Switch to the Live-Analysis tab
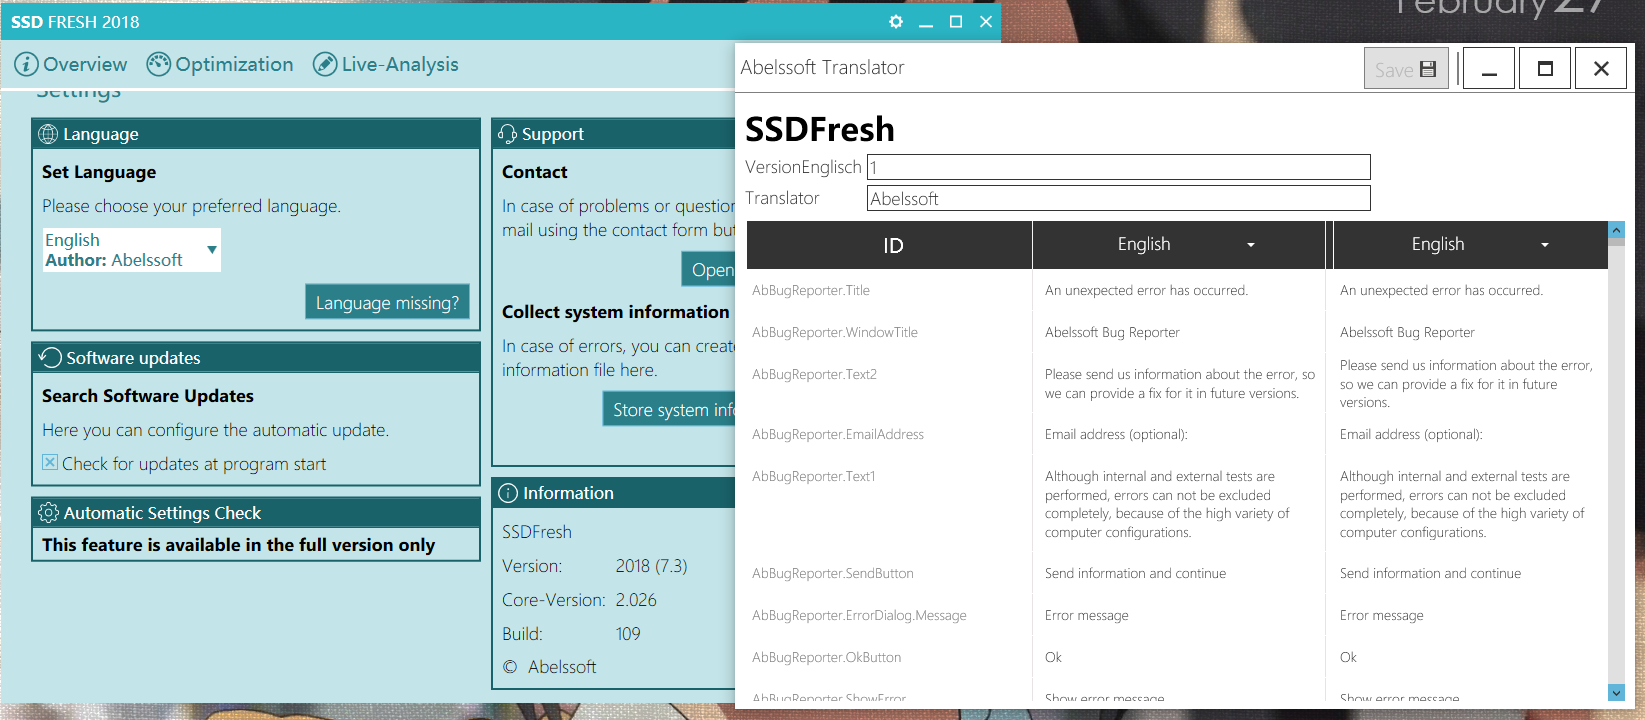This screenshot has width=1645, height=720. [386, 64]
